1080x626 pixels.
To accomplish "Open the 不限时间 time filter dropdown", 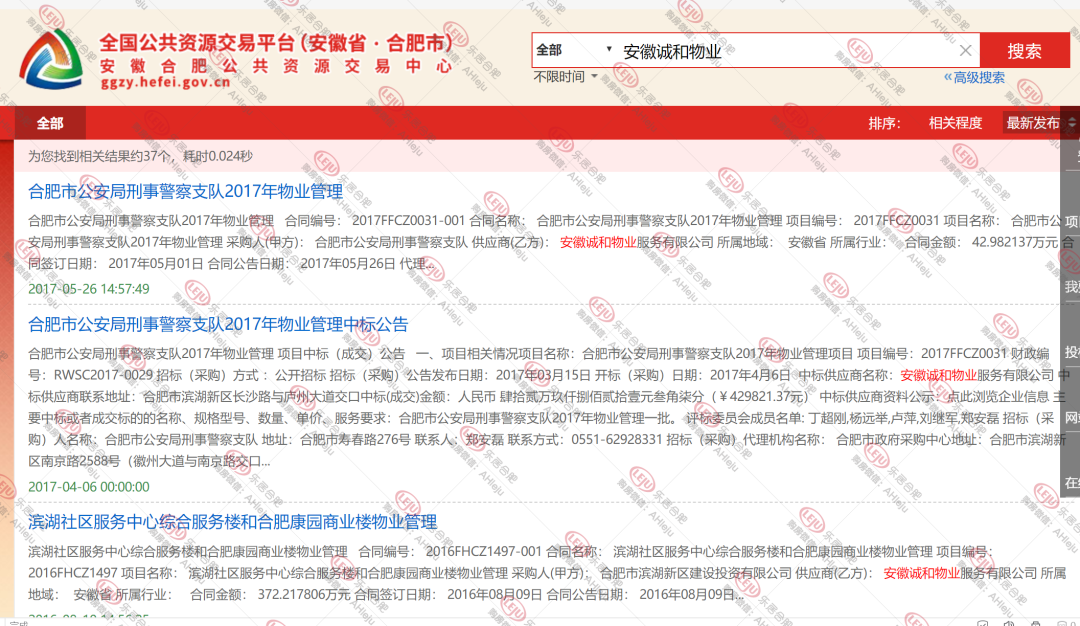I will click(x=565, y=76).
